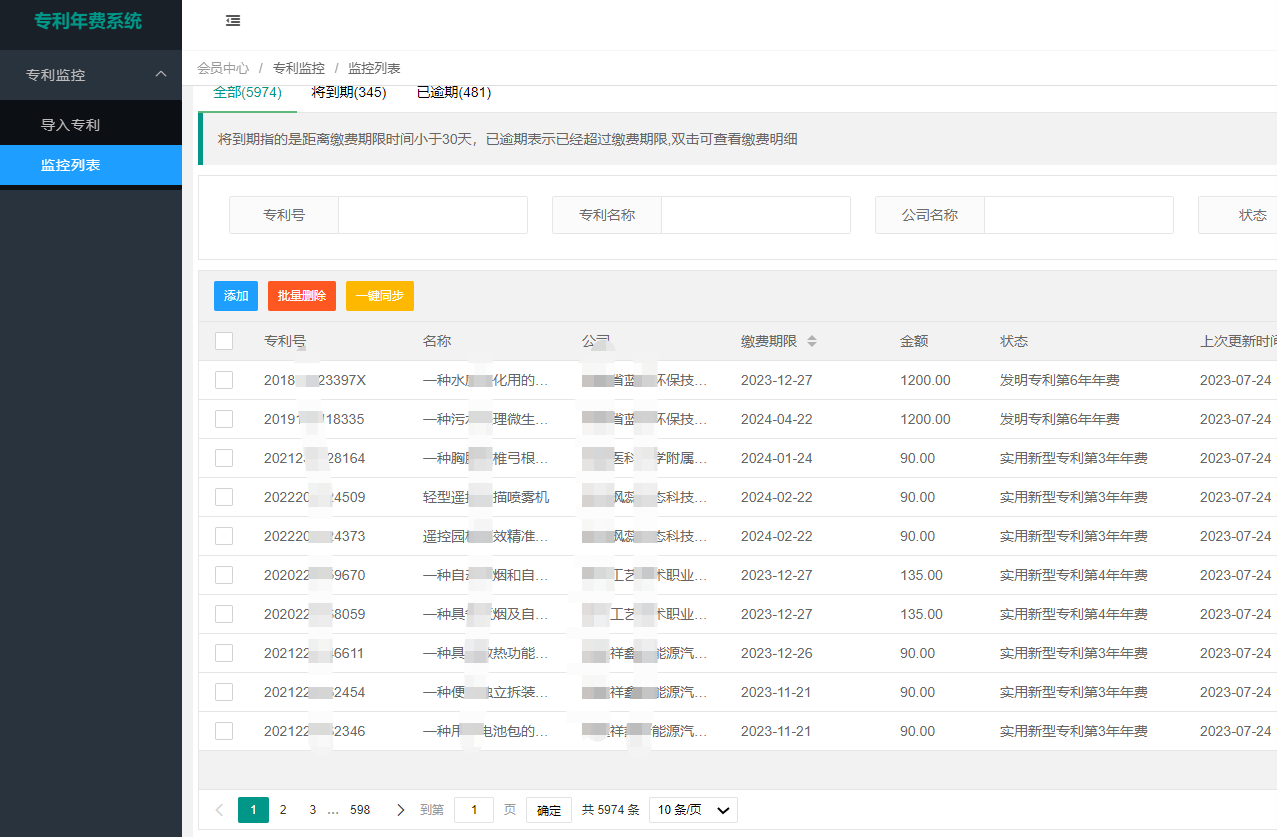Go to next page with the right arrow
The image size is (1277, 837).
[x=400, y=809]
